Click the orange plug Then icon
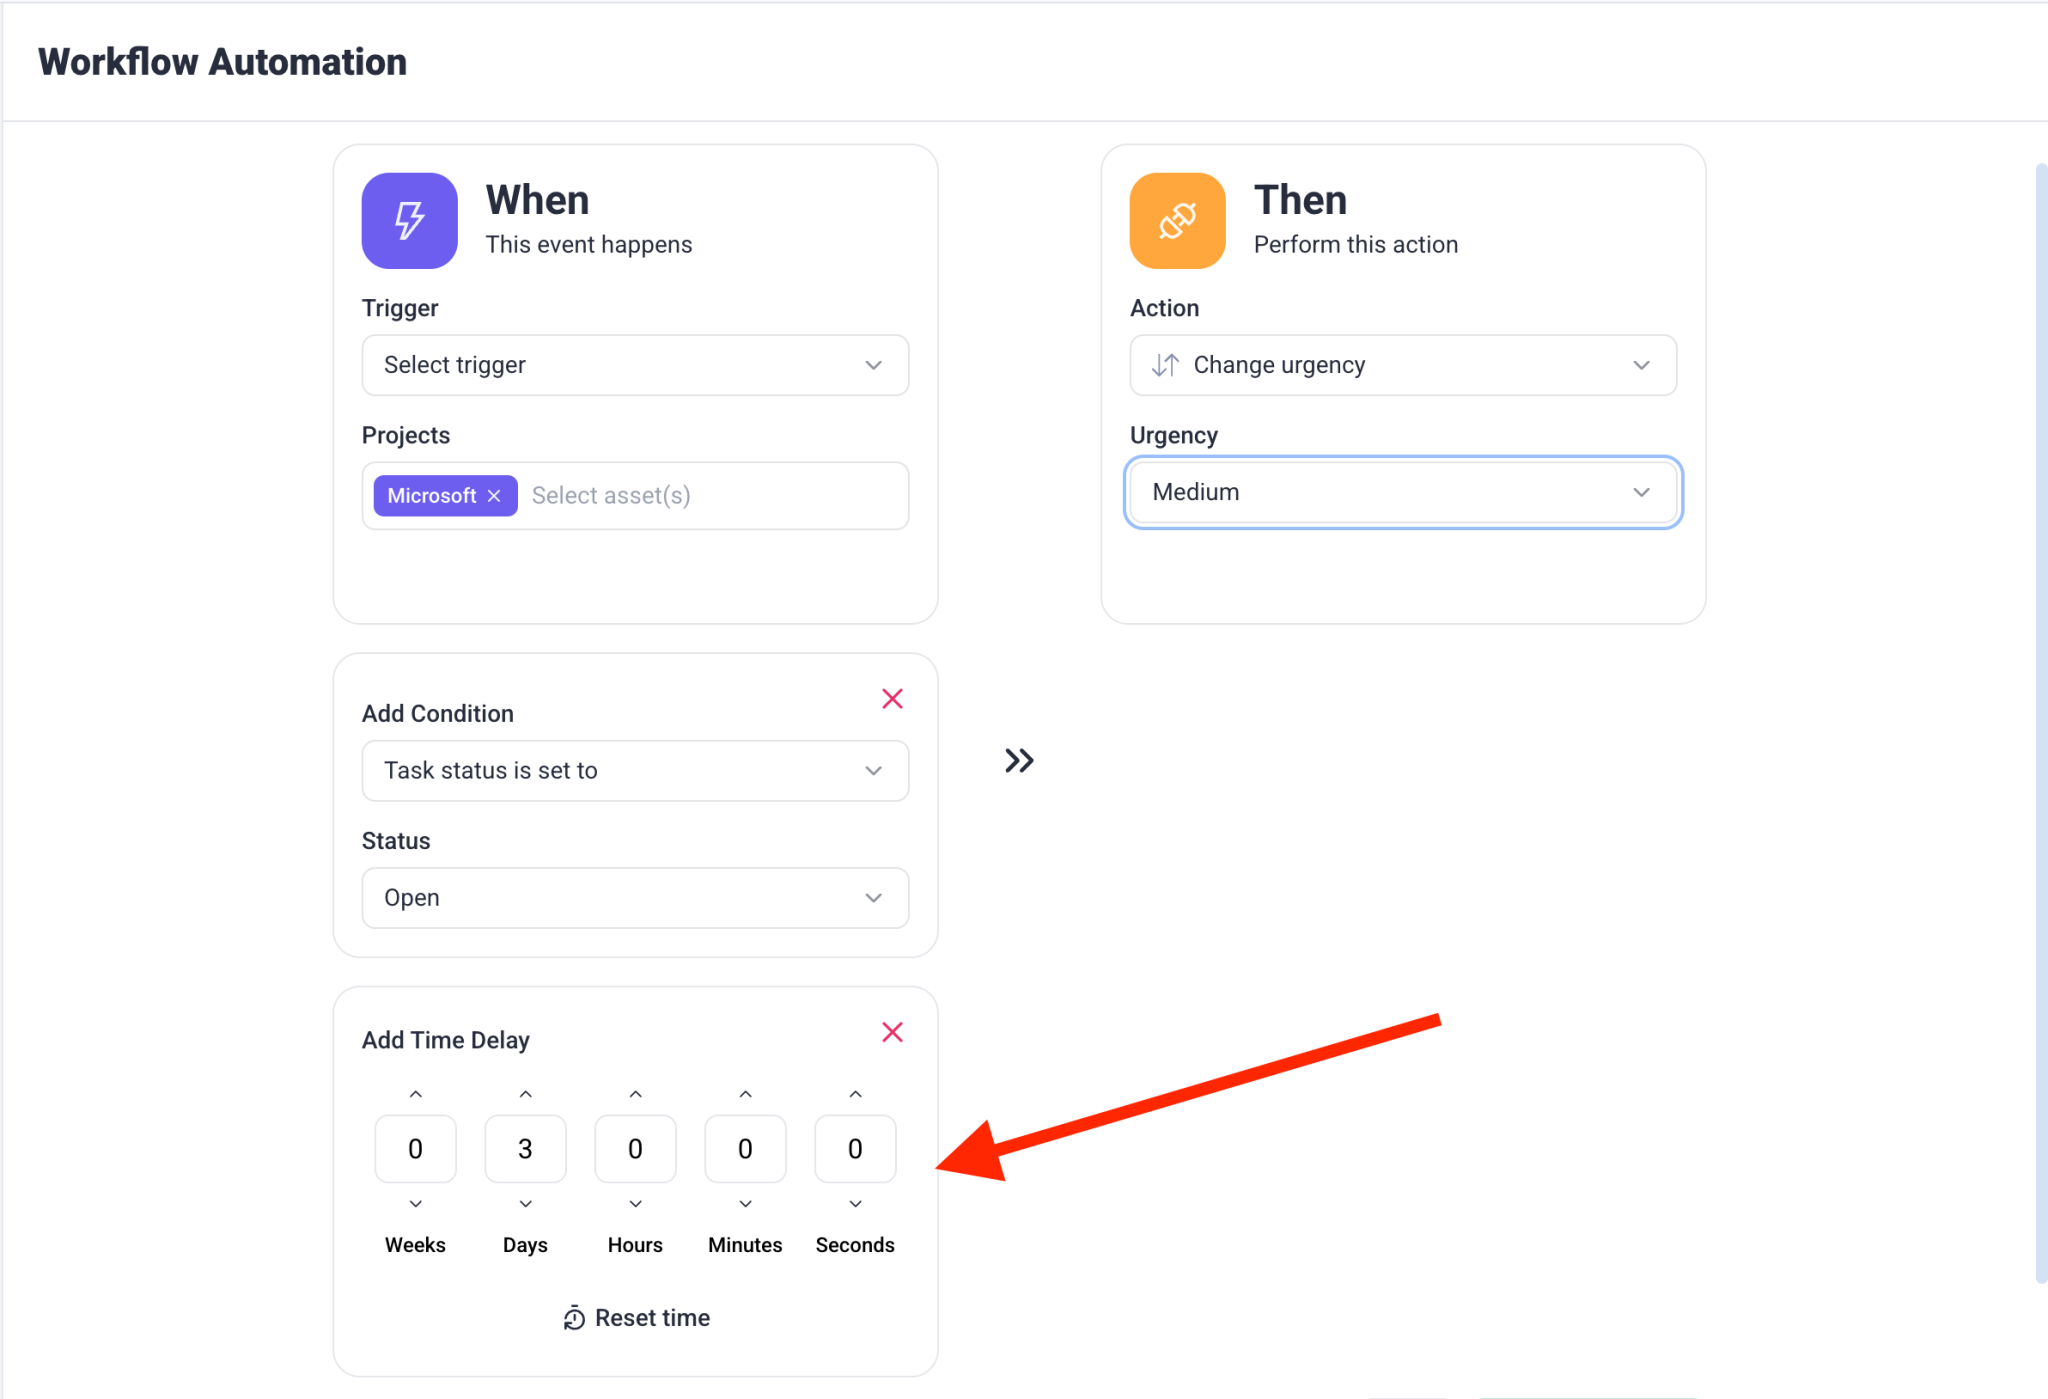2048x1399 pixels. [x=1177, y=220]
